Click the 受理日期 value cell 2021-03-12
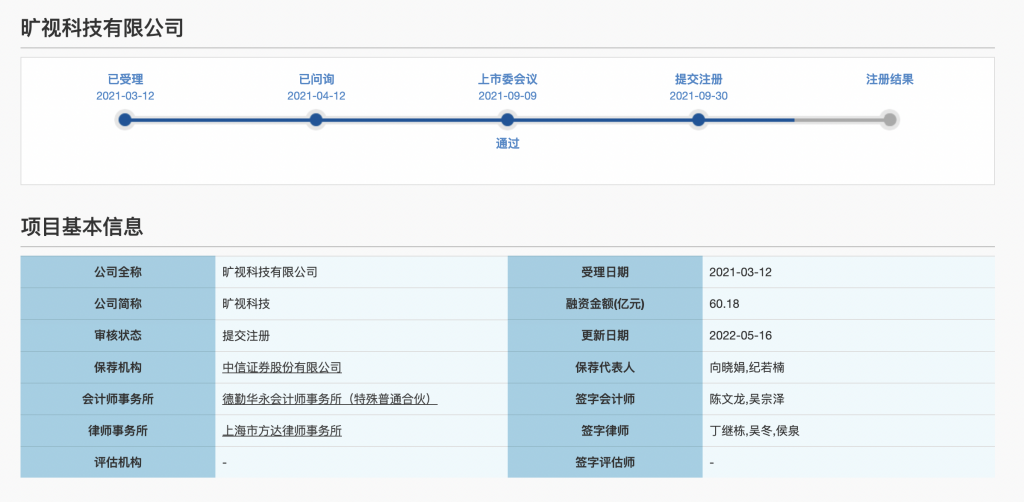1024x502 pixels. pyautogui.click(x=848, y=272)
